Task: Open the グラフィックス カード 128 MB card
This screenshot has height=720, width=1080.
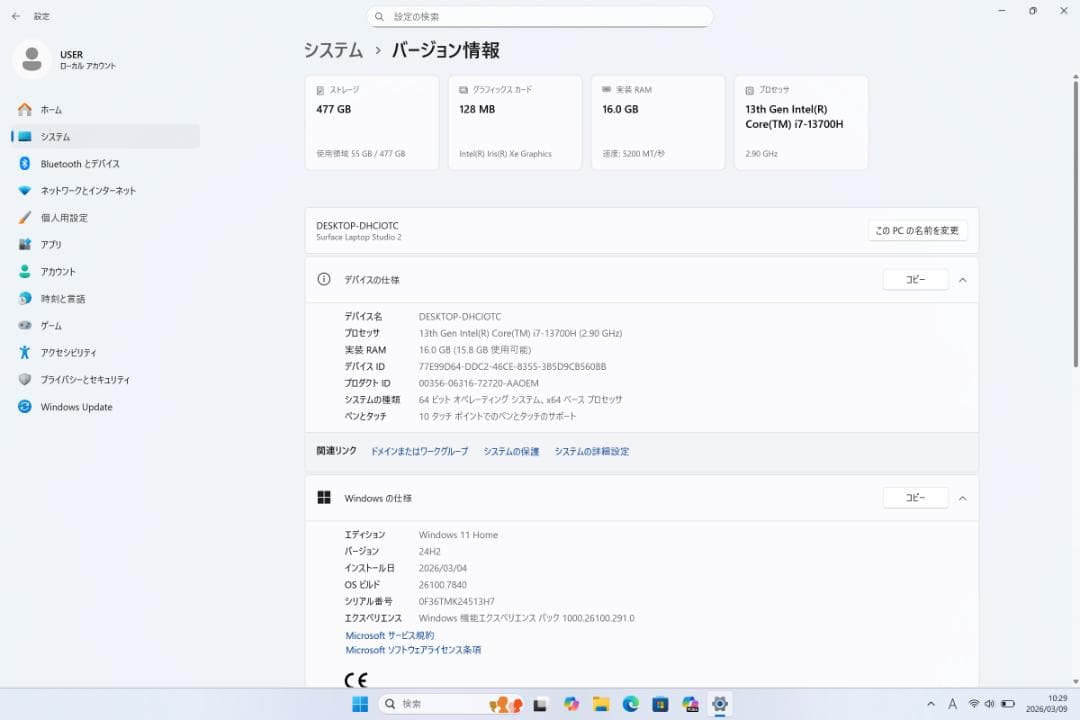Action: [x=515, y=123]
